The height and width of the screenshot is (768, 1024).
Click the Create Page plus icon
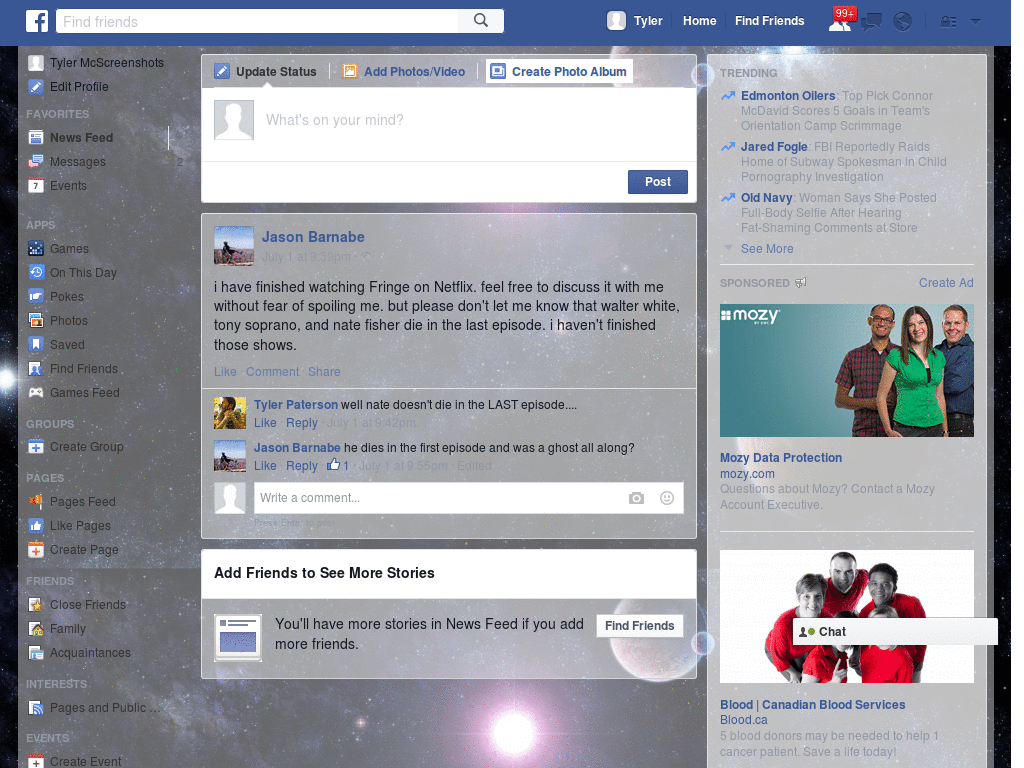tap(36, 550)
